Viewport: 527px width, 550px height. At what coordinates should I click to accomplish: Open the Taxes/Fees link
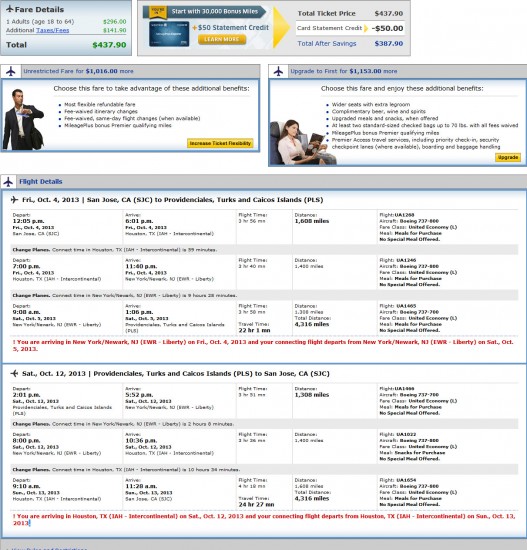tap(53, 31)
